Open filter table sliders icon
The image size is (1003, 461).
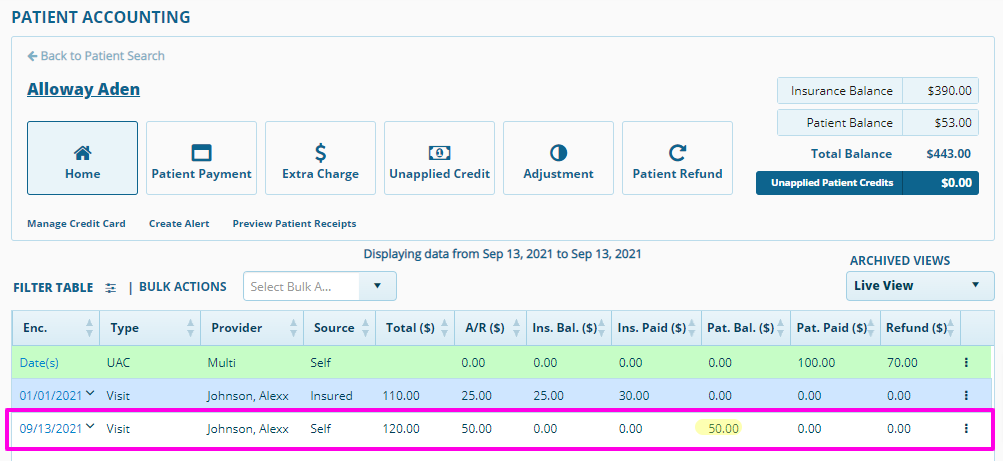(111, 288)
